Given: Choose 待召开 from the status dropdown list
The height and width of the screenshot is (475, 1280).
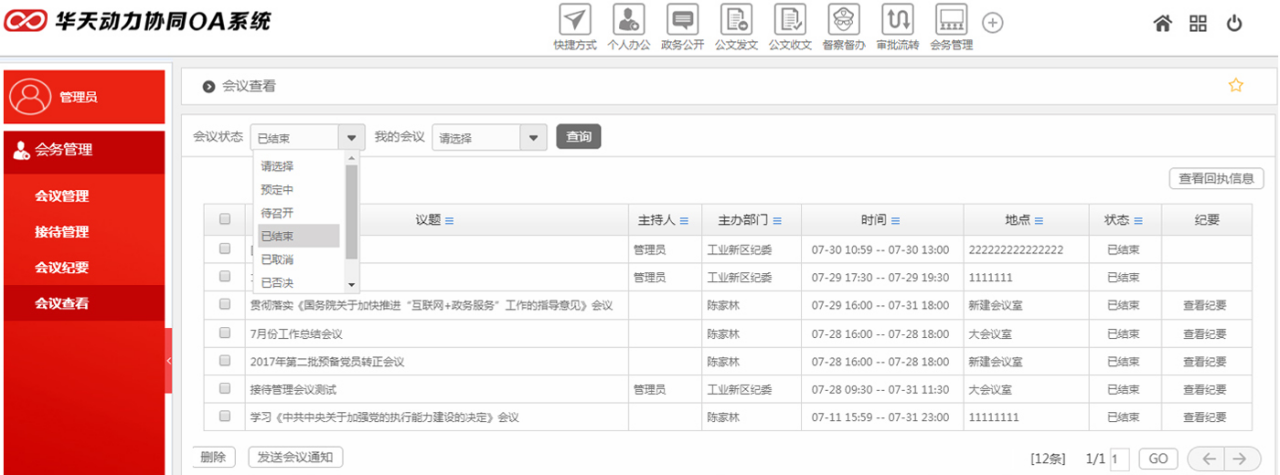Looking at the screenshot, I should coord(277,213).
